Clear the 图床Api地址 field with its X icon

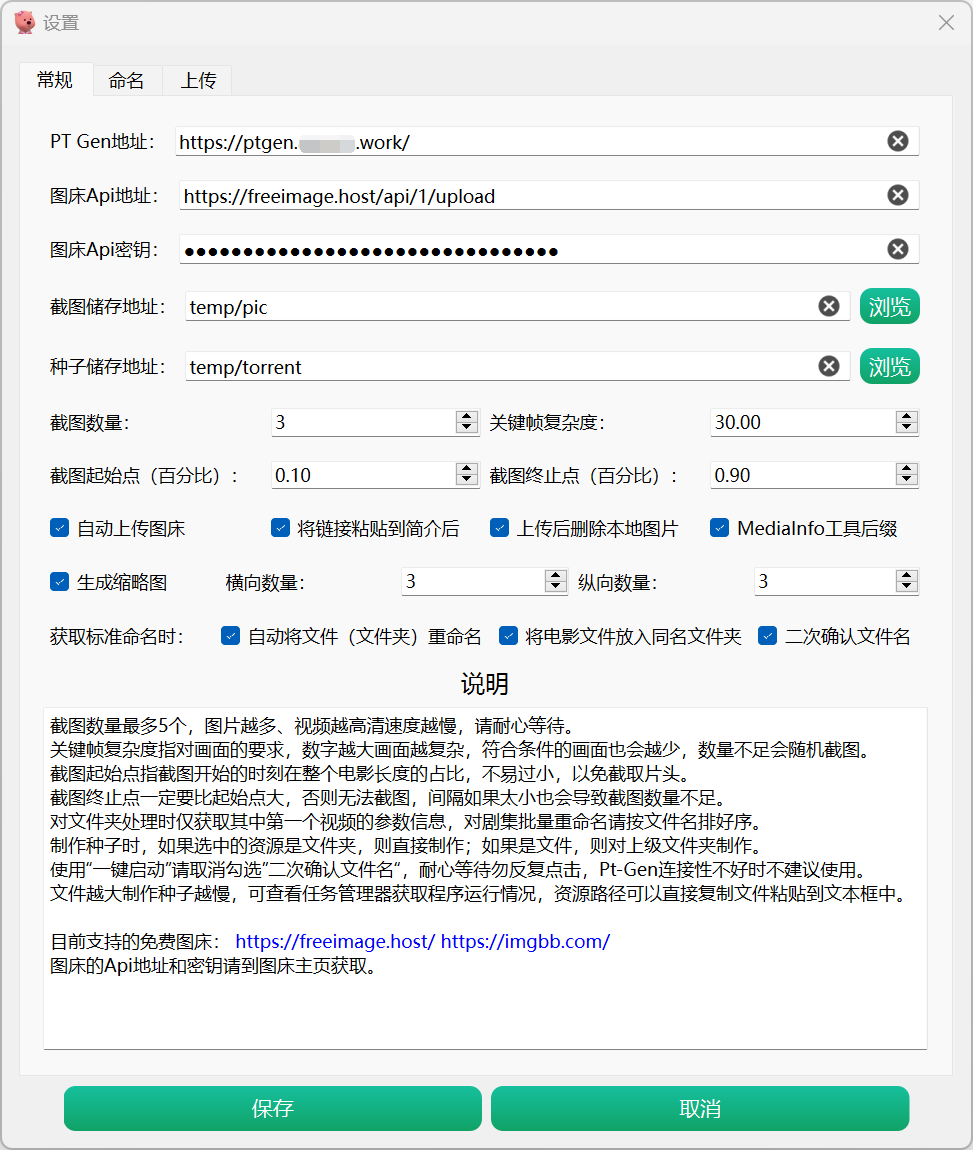pyautogui.click(x=897, y=195)
